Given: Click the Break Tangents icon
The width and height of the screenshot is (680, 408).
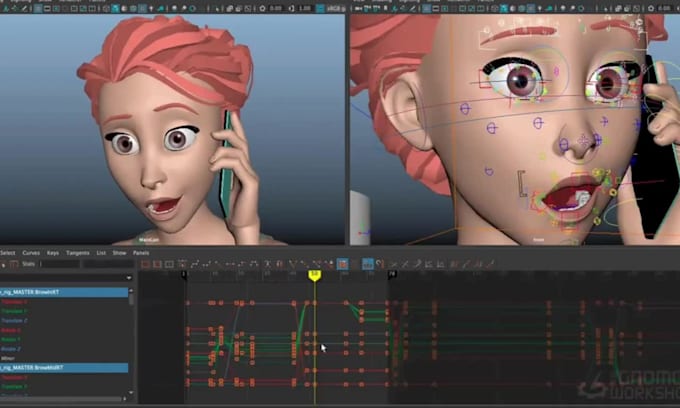Looking at the screenshot, I should (x=293, y=264).
